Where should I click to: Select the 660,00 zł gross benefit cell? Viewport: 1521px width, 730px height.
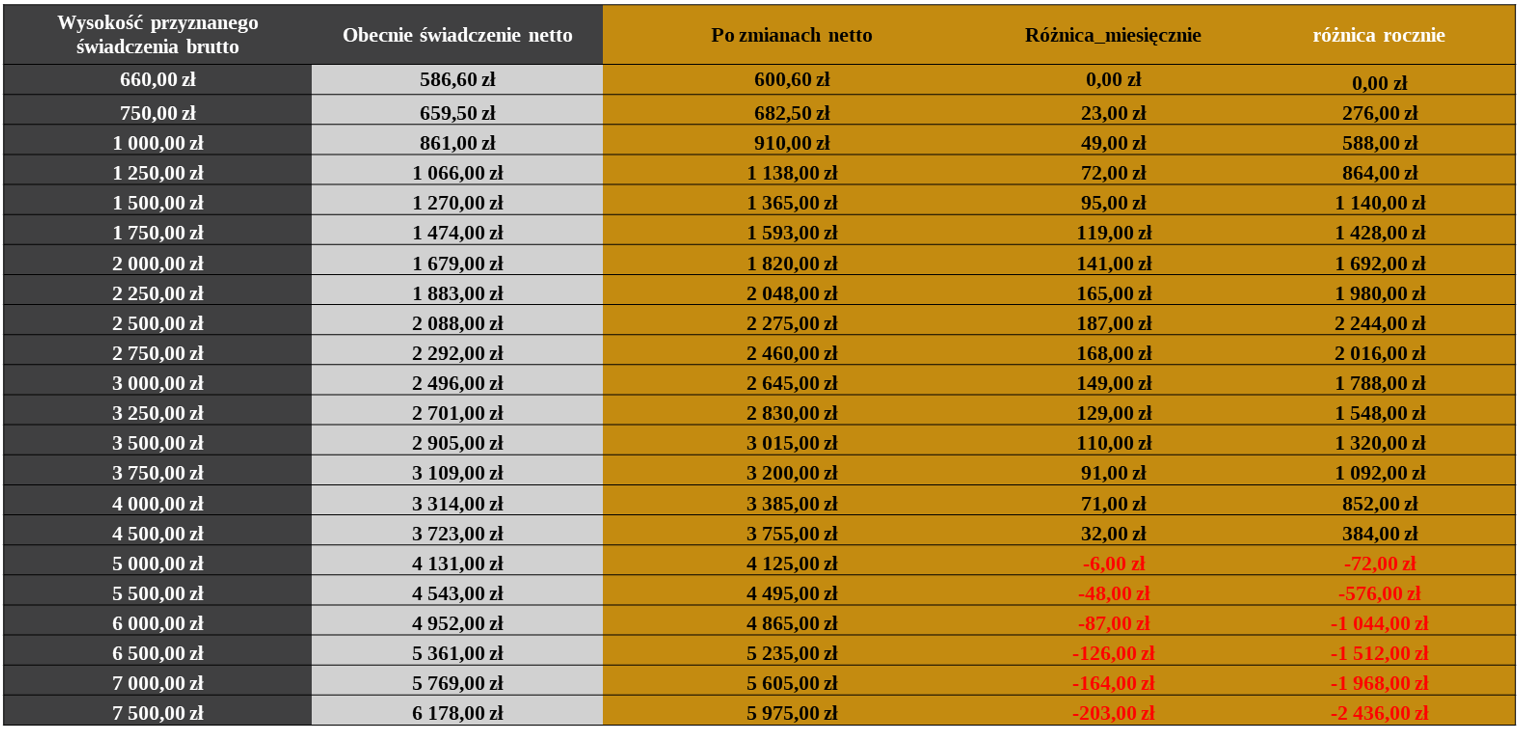point(158,80)
